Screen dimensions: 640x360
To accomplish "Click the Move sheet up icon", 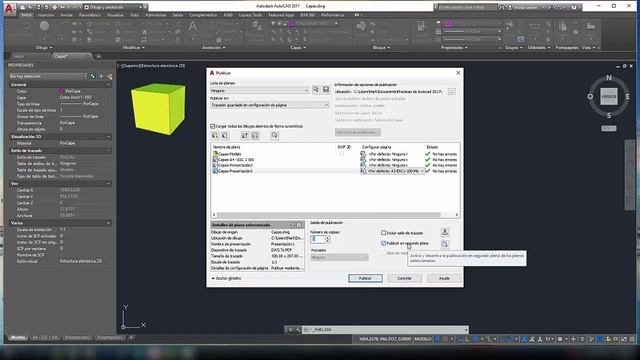I will pyautogui.click(x=244, y=136).
